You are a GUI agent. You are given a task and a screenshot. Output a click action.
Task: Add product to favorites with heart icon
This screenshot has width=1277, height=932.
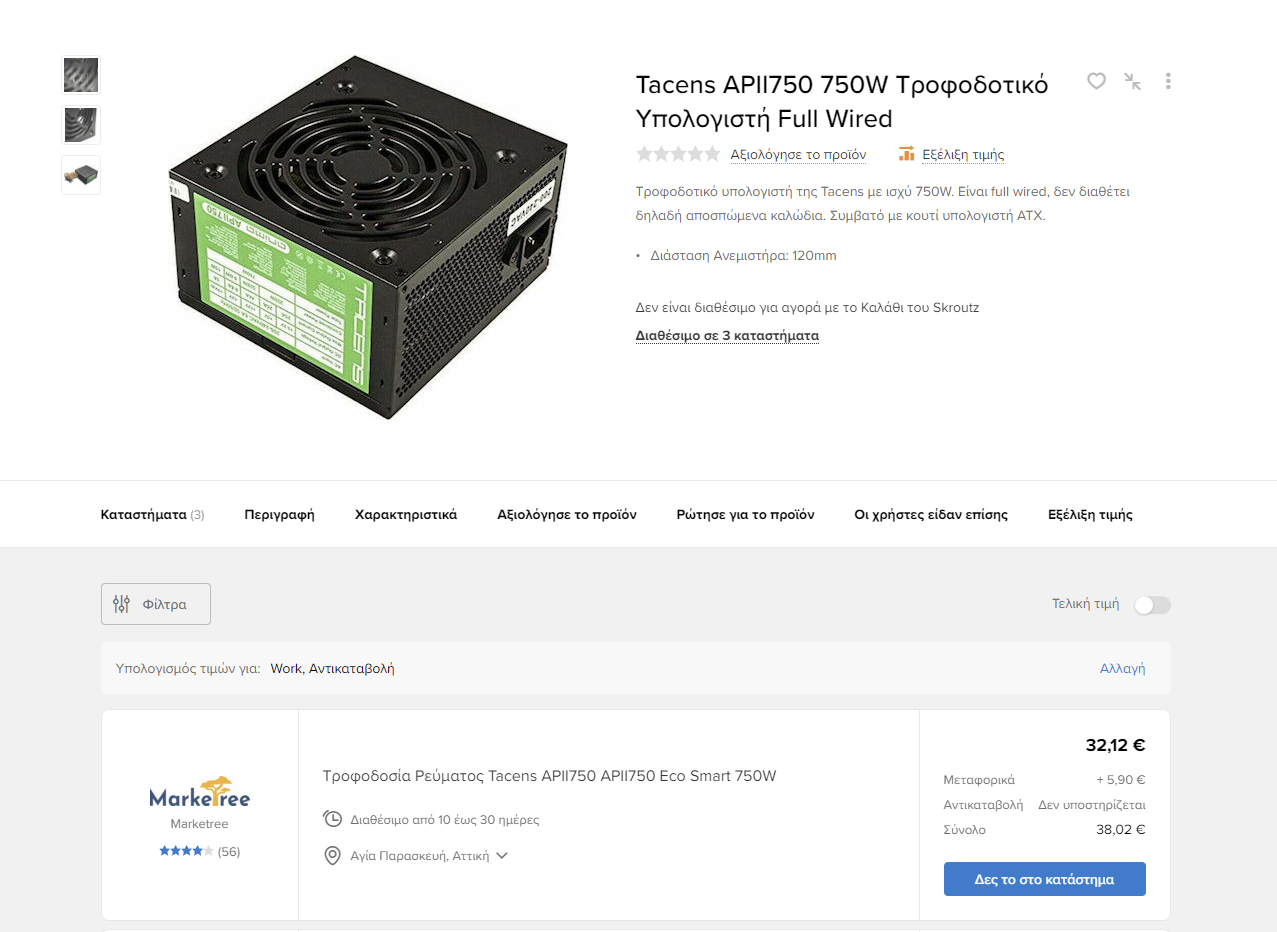click(1096, 81)
